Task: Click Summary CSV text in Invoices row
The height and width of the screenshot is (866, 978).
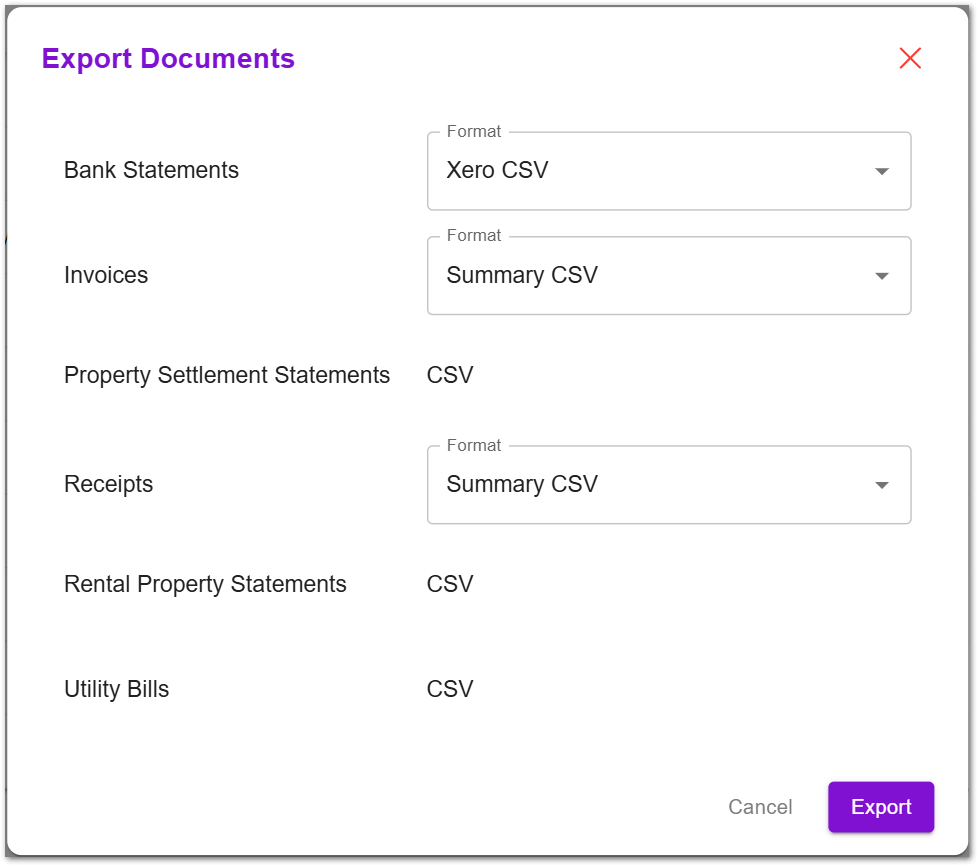Action: [521, 276]
